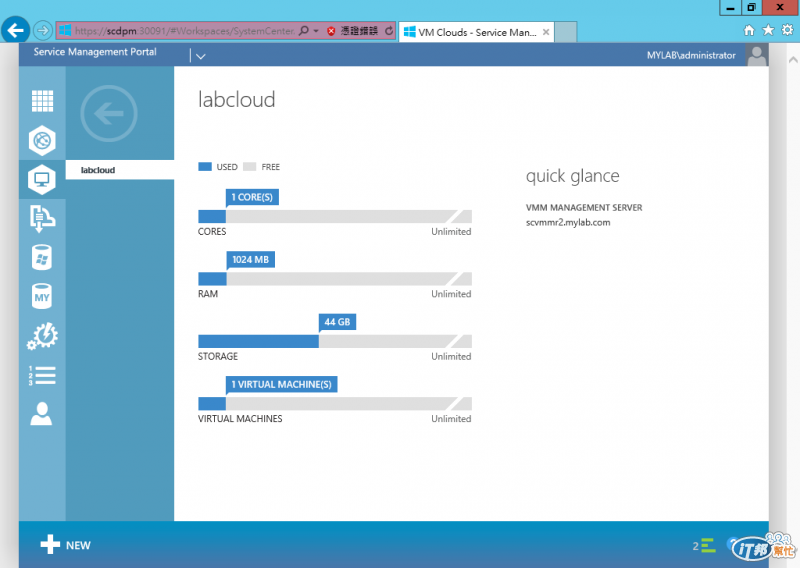Open the browser tools gear
800x568 pixels.
tap(788, 30)
